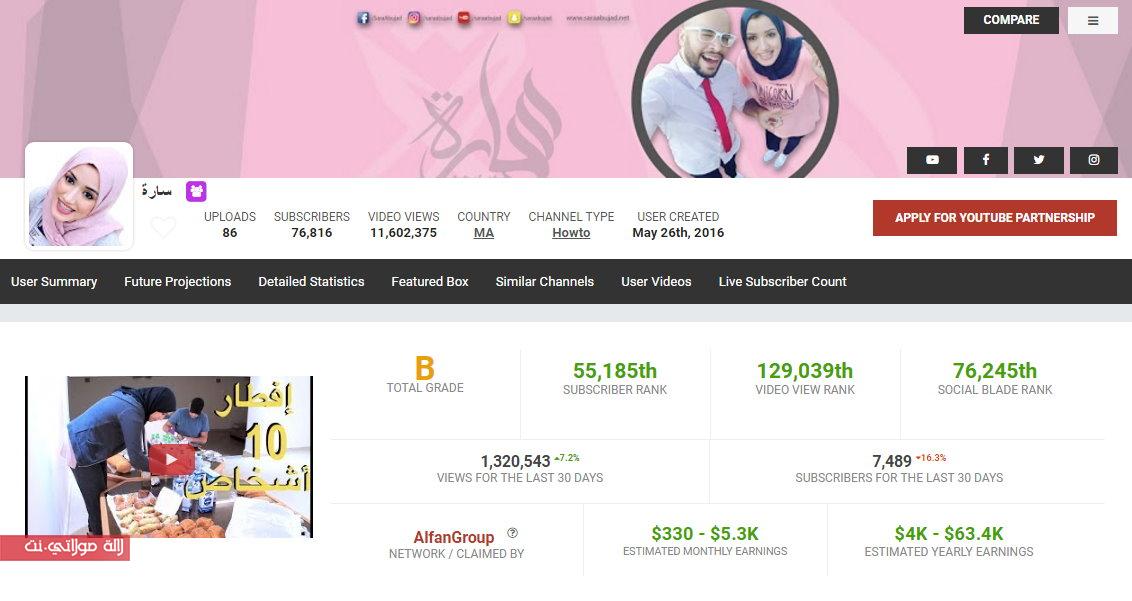Go to Detailed Statistics tab
The height and width of the screenshot is (601, 1132).
pos(311,282)
